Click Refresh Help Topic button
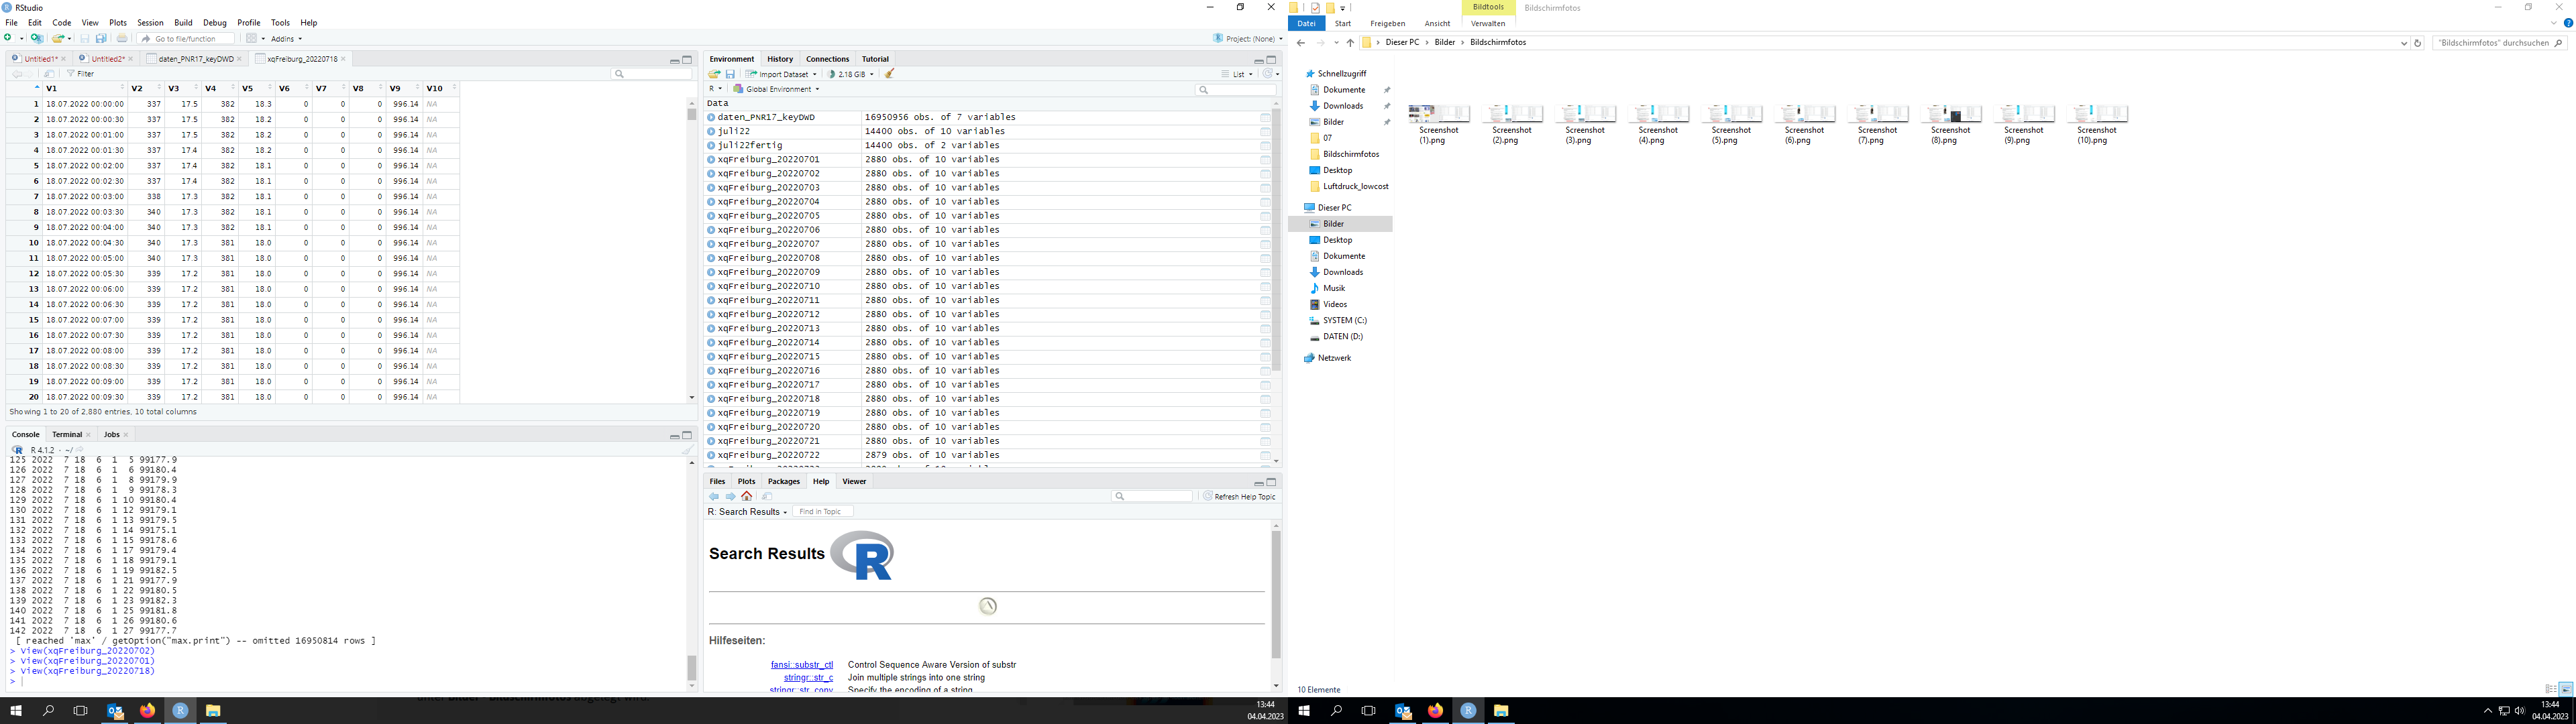 (1239, 496)
